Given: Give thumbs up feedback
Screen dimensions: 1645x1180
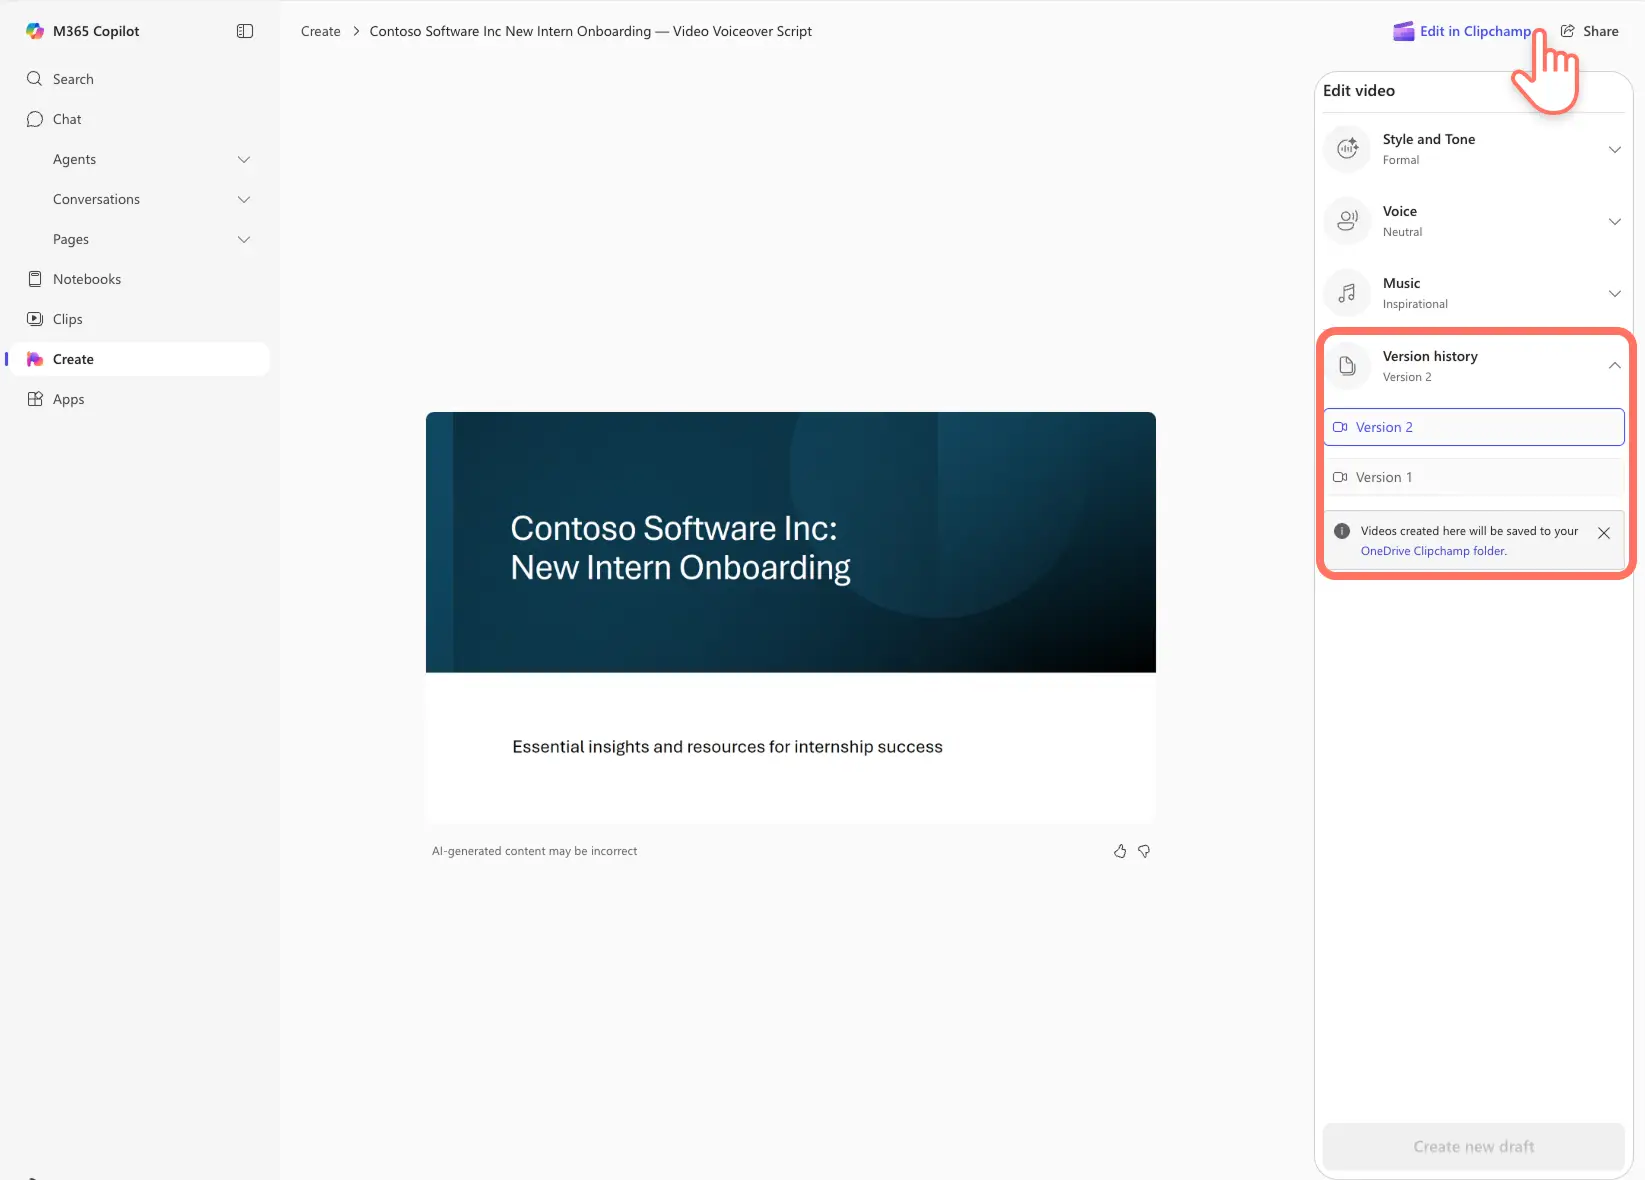Looking at the screenshot, I should tap(1120, 851).
